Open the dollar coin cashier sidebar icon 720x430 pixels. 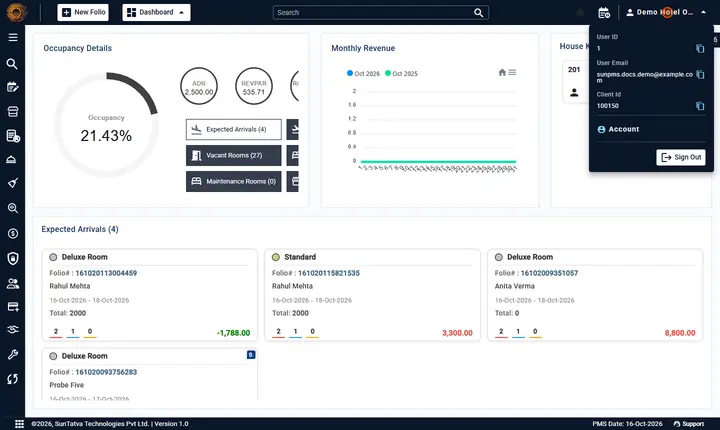pyautogui.click(x=13, y=233)
